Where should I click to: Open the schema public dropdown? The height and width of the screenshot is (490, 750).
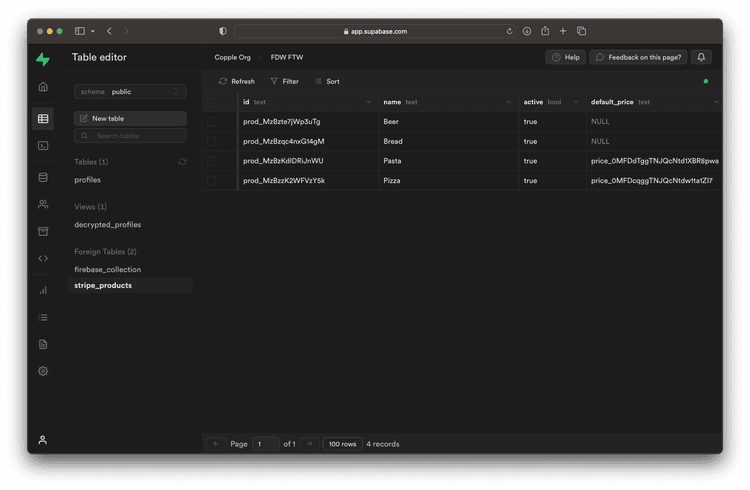pyautogui.click(x=130, y=92)
